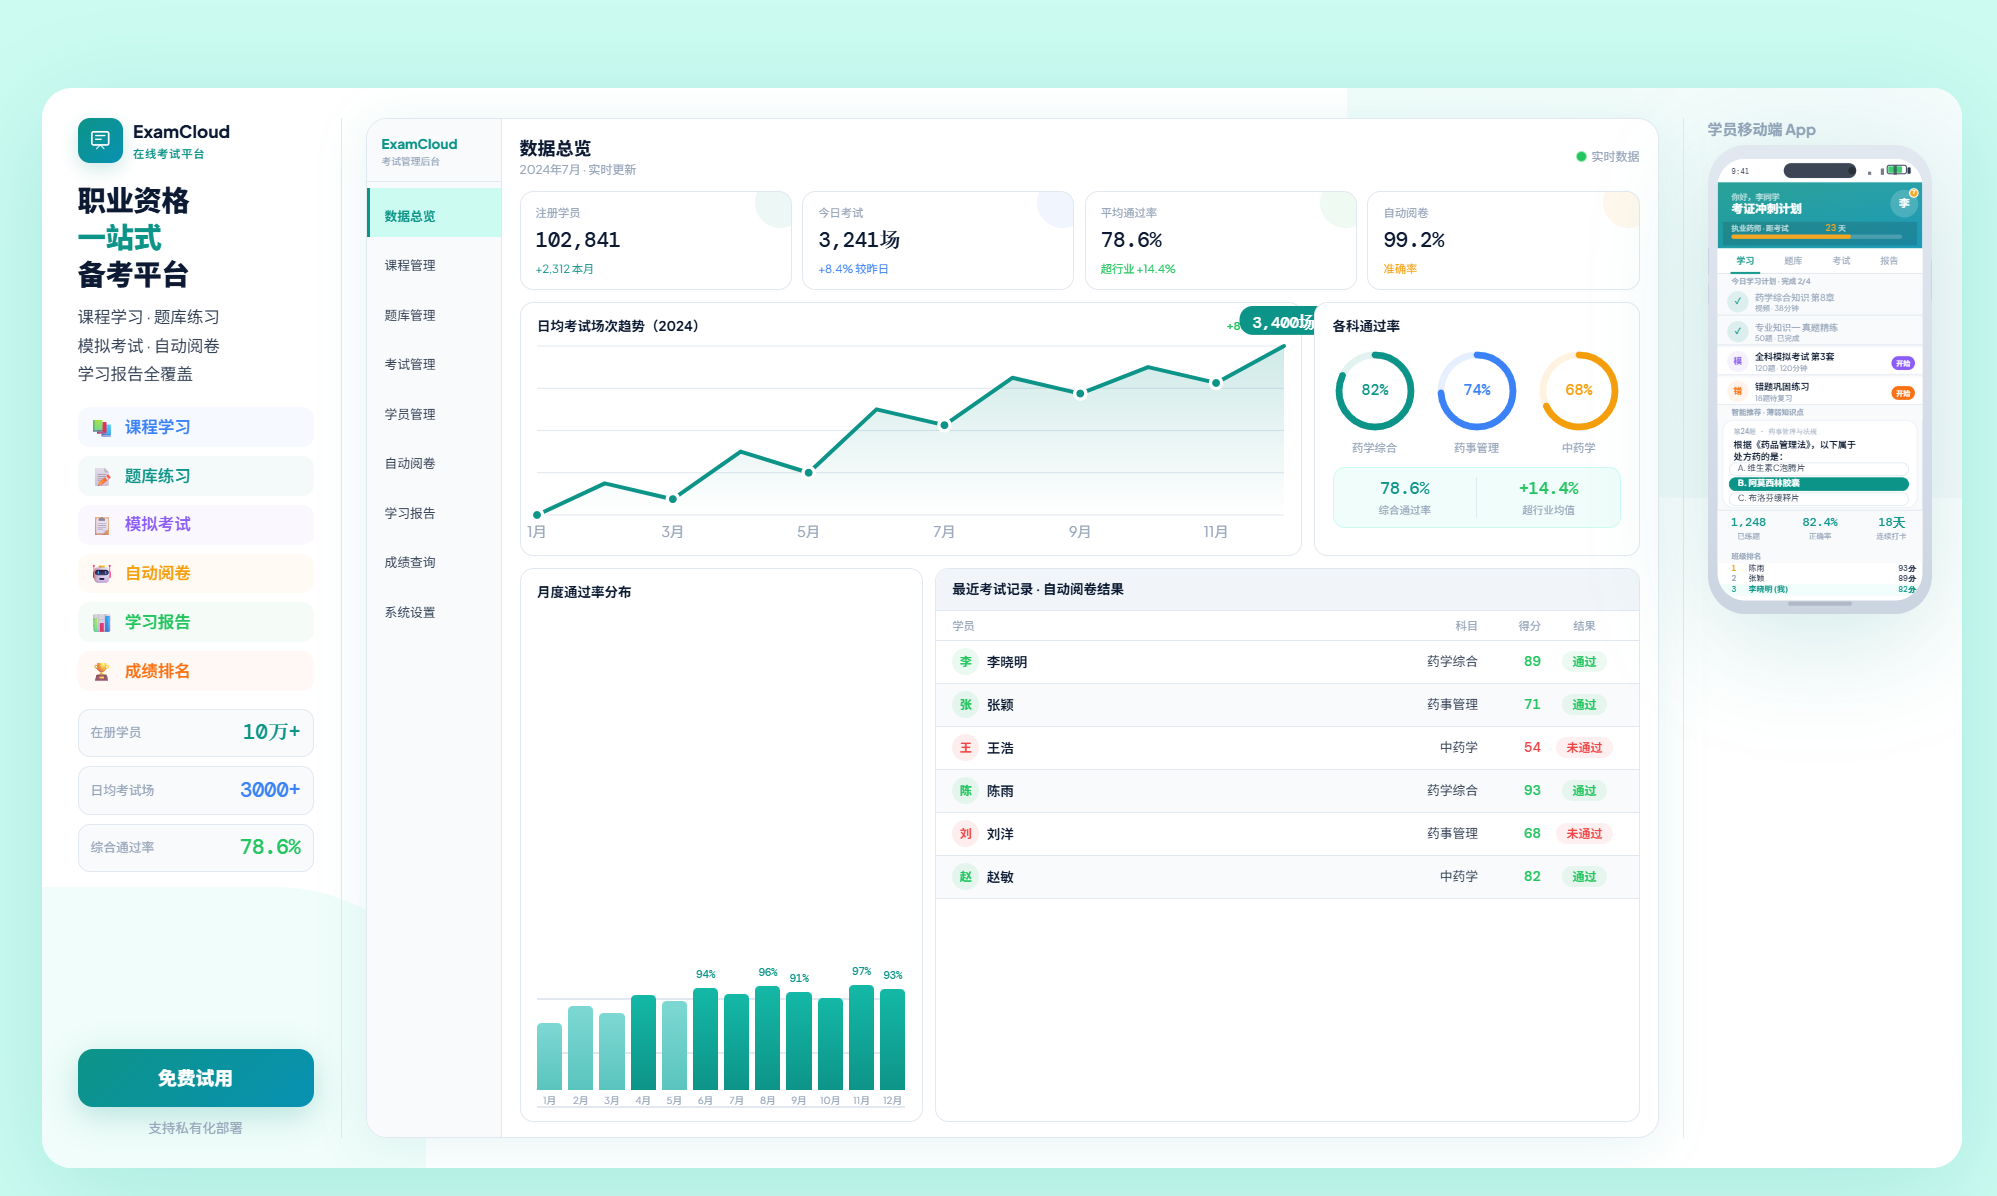Toggle checkmark for 药学综合知识 第8章
The width and height of the screenshot is (1997, 1196).
[1738, 301]
